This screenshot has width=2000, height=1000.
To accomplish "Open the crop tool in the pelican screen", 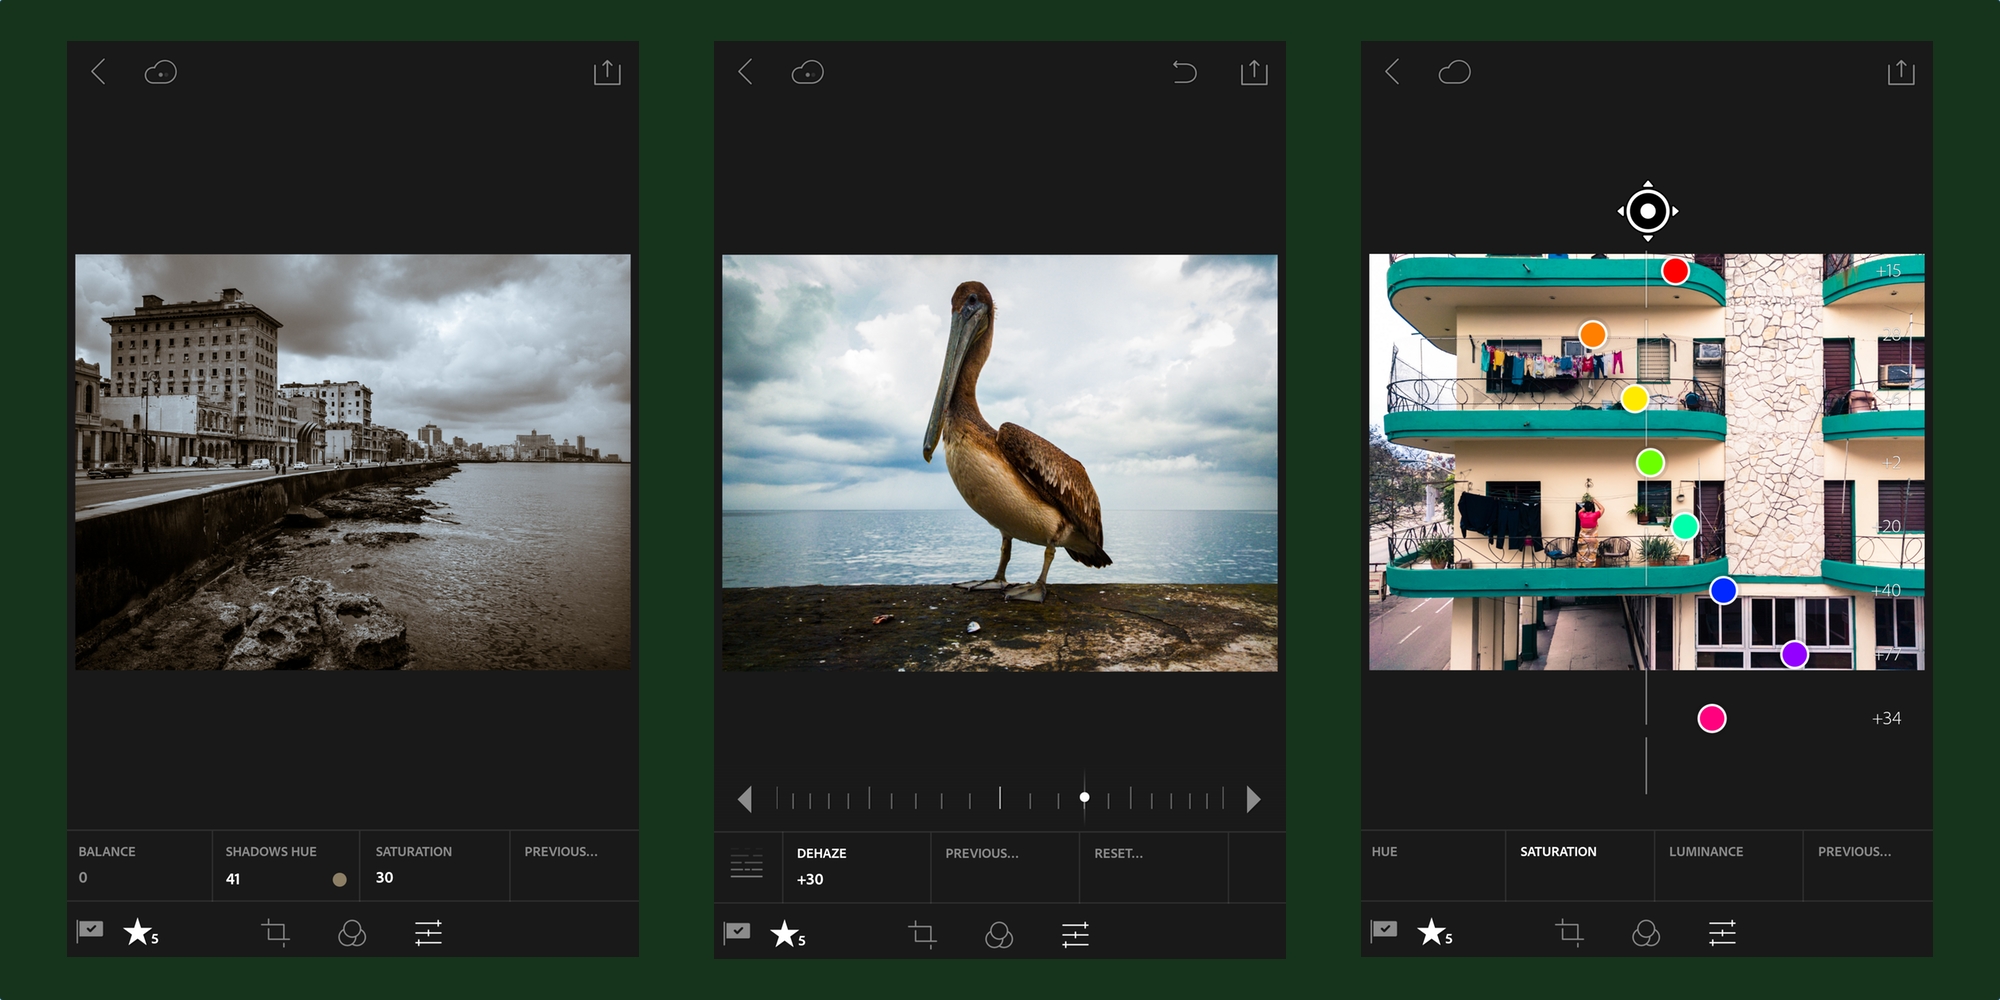I will click(922, 934).
